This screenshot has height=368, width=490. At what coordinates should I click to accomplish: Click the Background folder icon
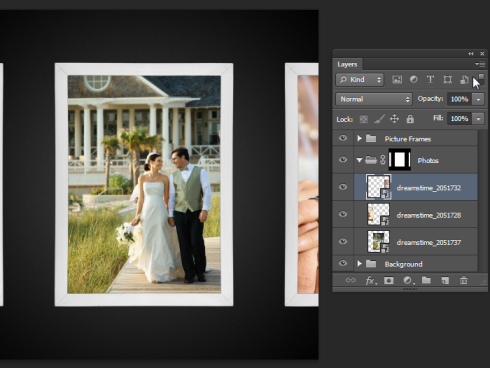371,264
